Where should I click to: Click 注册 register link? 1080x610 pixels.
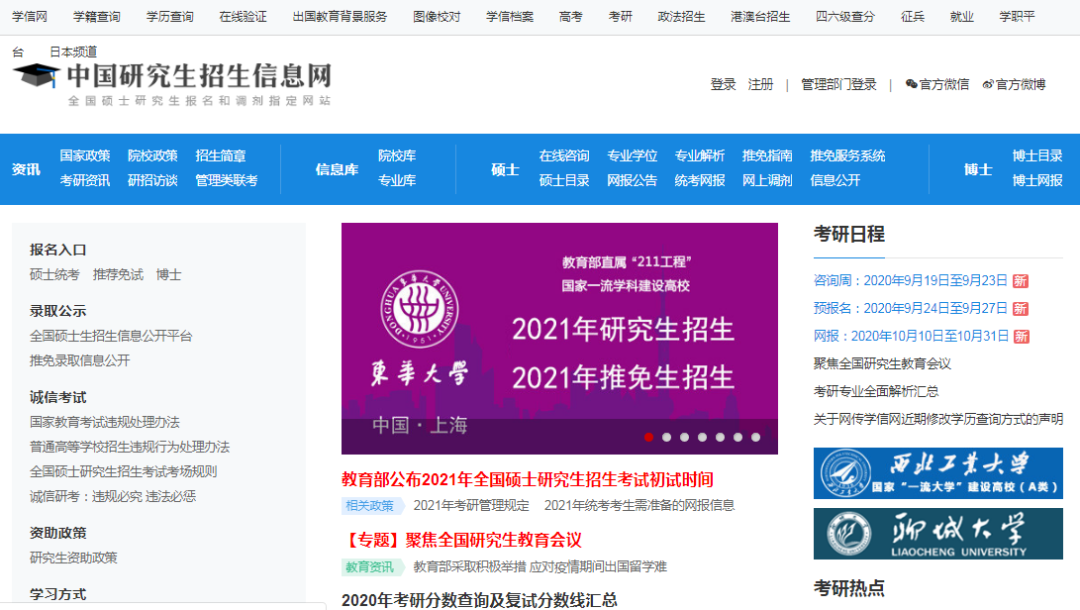[760, 84]
